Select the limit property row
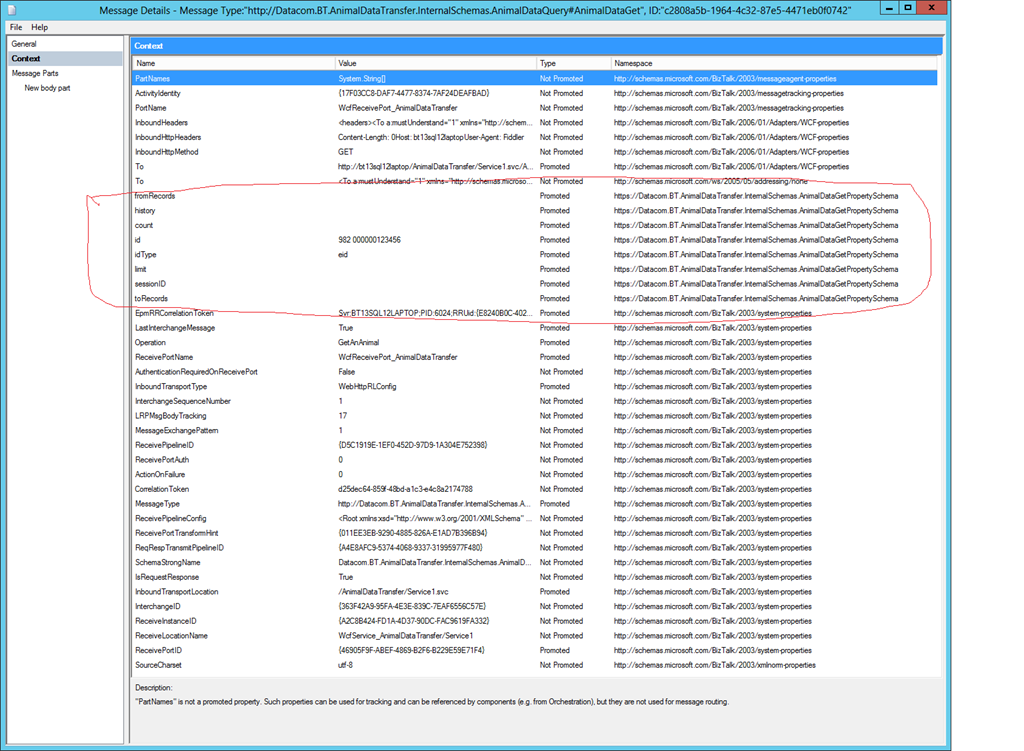Screen dimensions: 1024x751 (x=535, y=269)
